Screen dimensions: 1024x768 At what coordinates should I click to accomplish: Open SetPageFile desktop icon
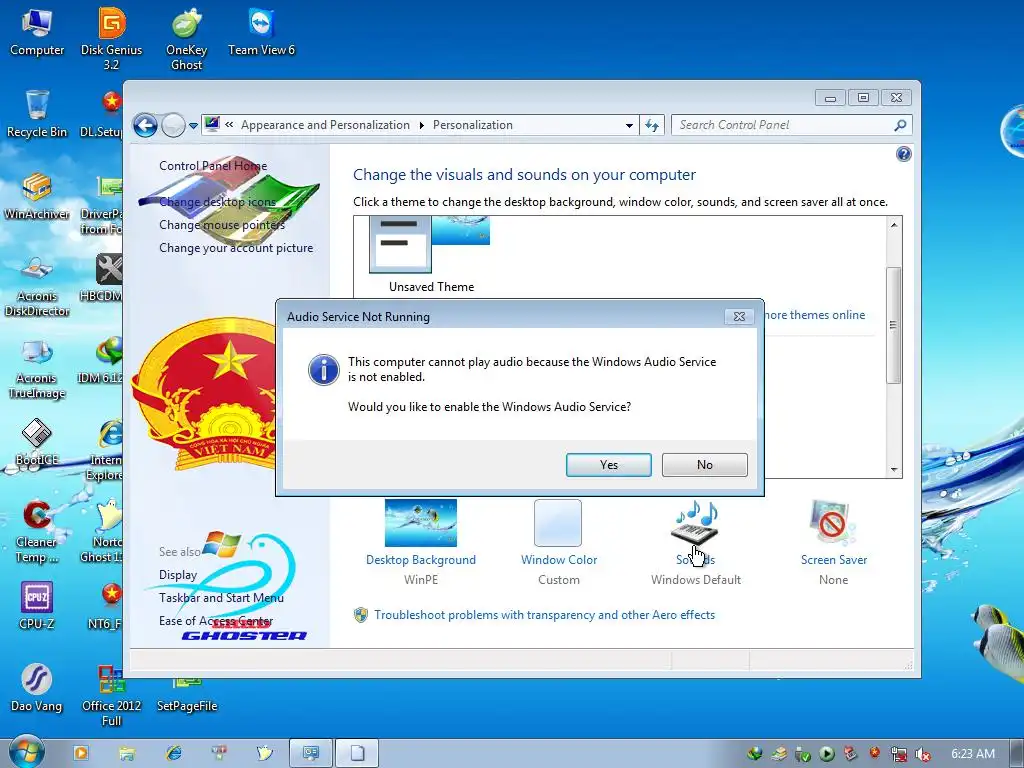[187, 694]
